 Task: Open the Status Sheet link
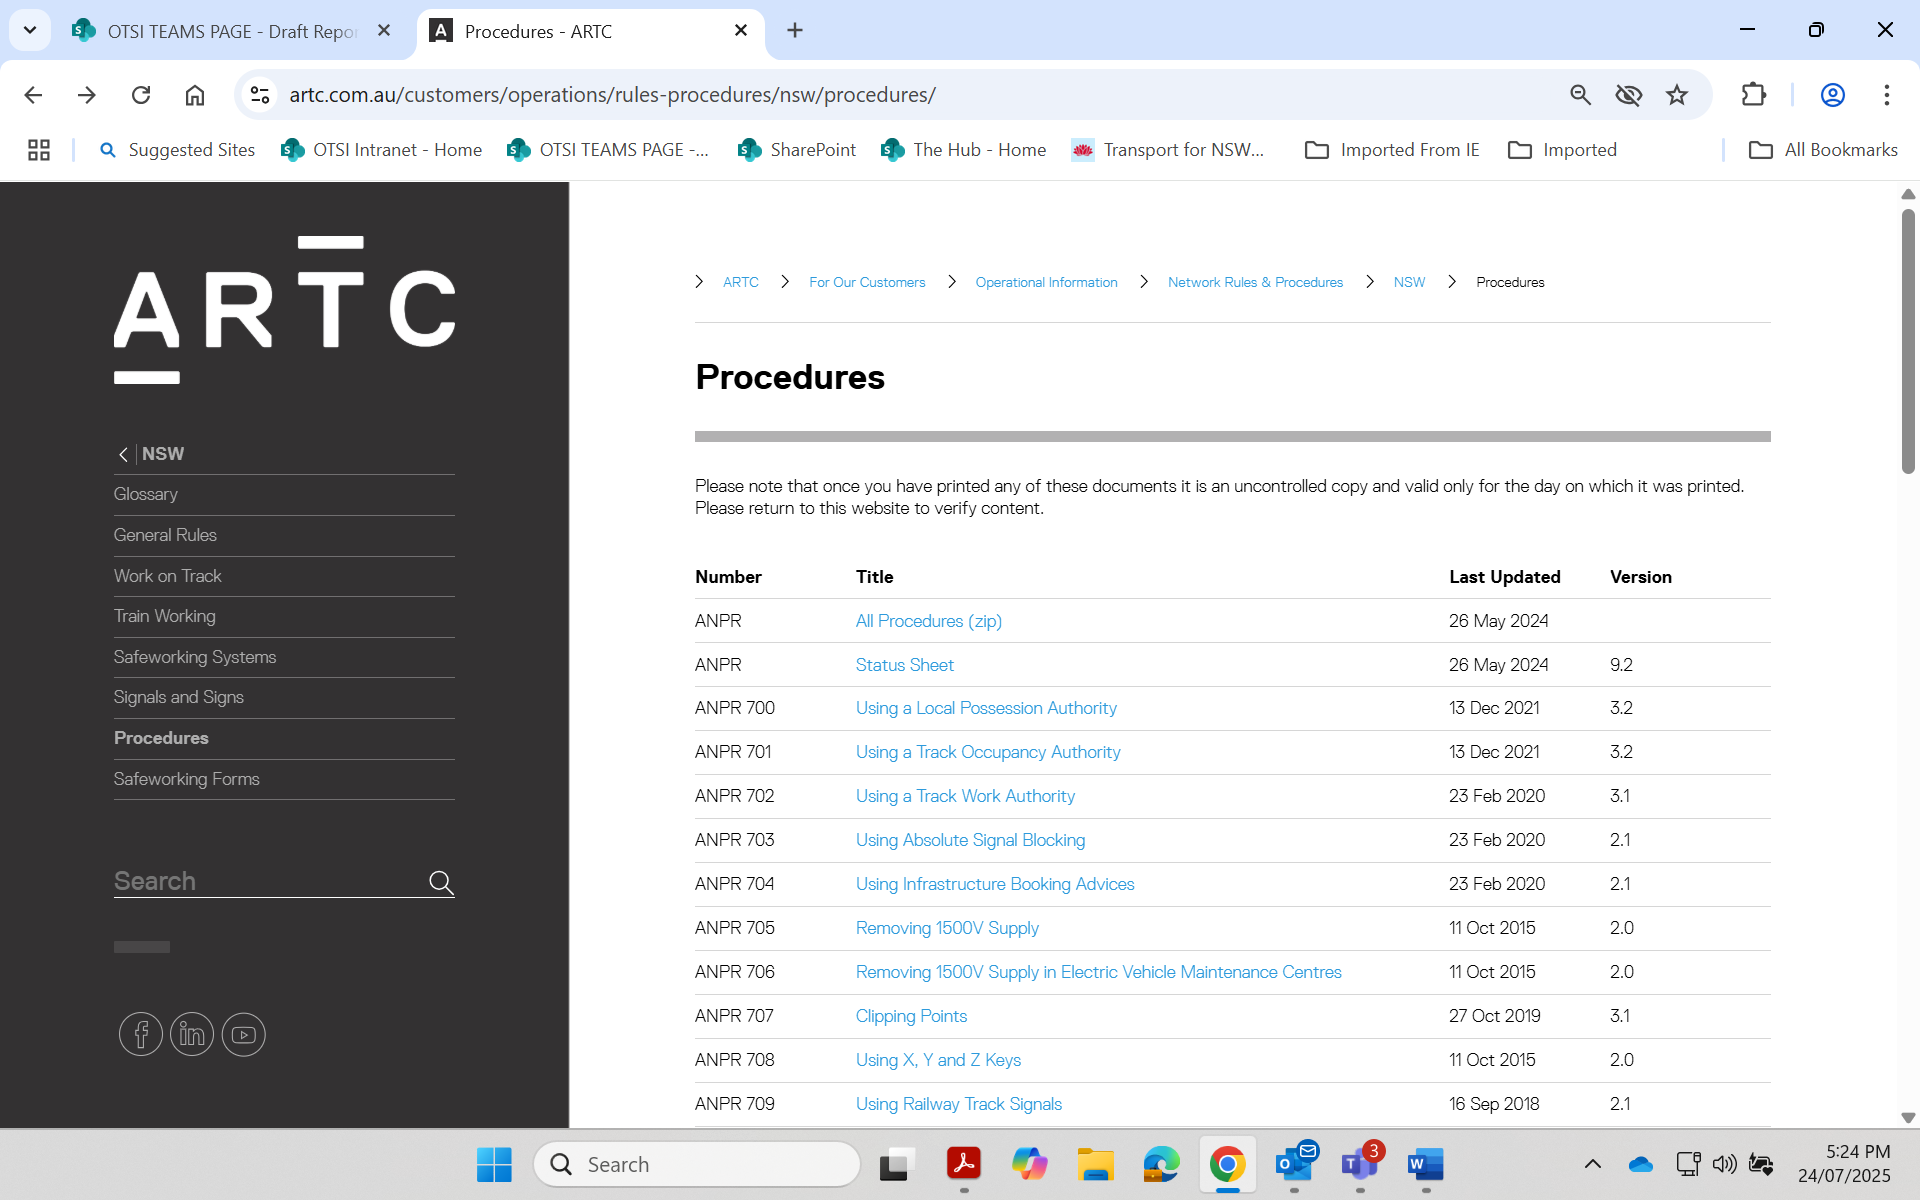point(905,665)
